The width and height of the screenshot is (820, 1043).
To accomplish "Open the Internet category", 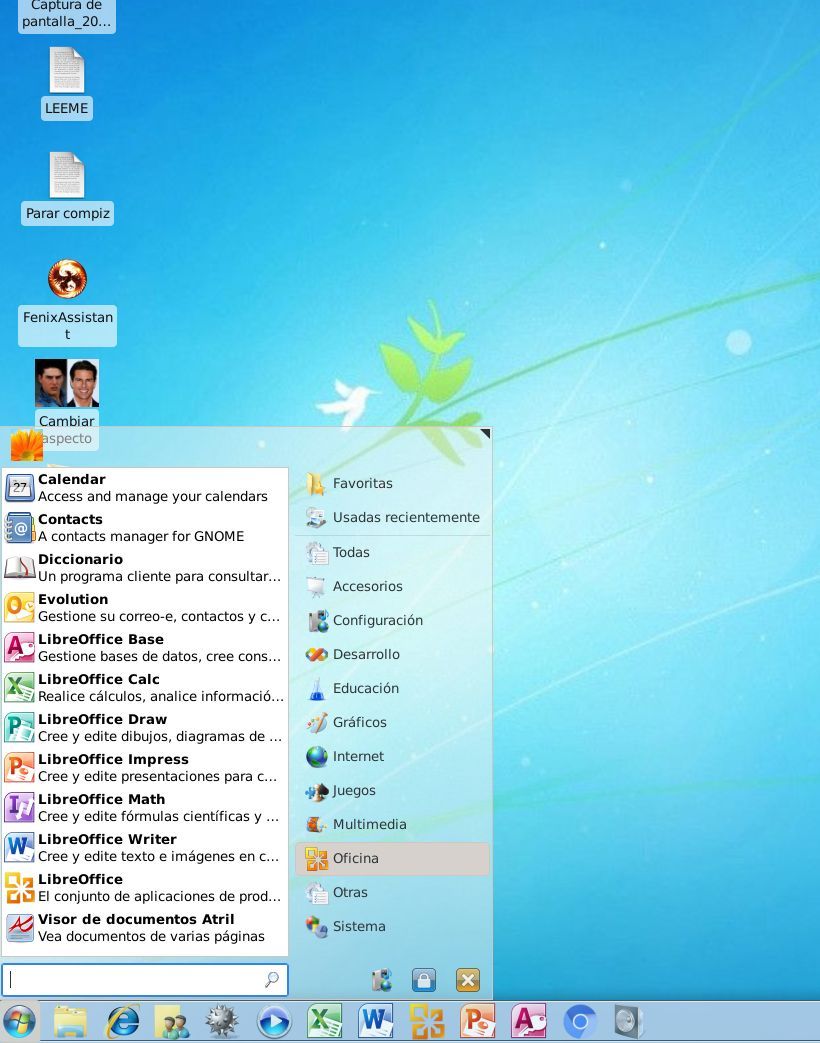I will click(x=392, y=756).
